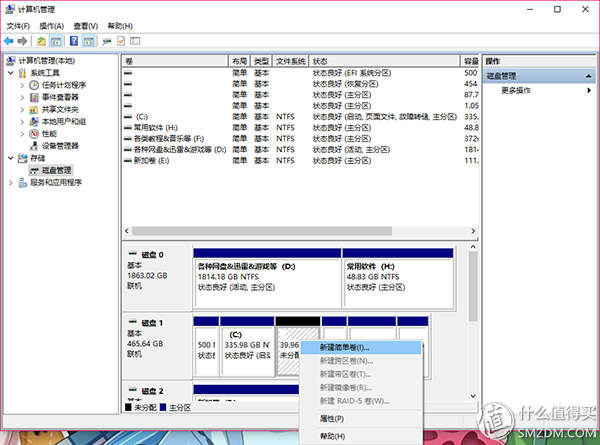The width and height of the screenshot is (600, 445).
Task: Collapse the System Tools (系统工具) node
Action: click(12, 73)
